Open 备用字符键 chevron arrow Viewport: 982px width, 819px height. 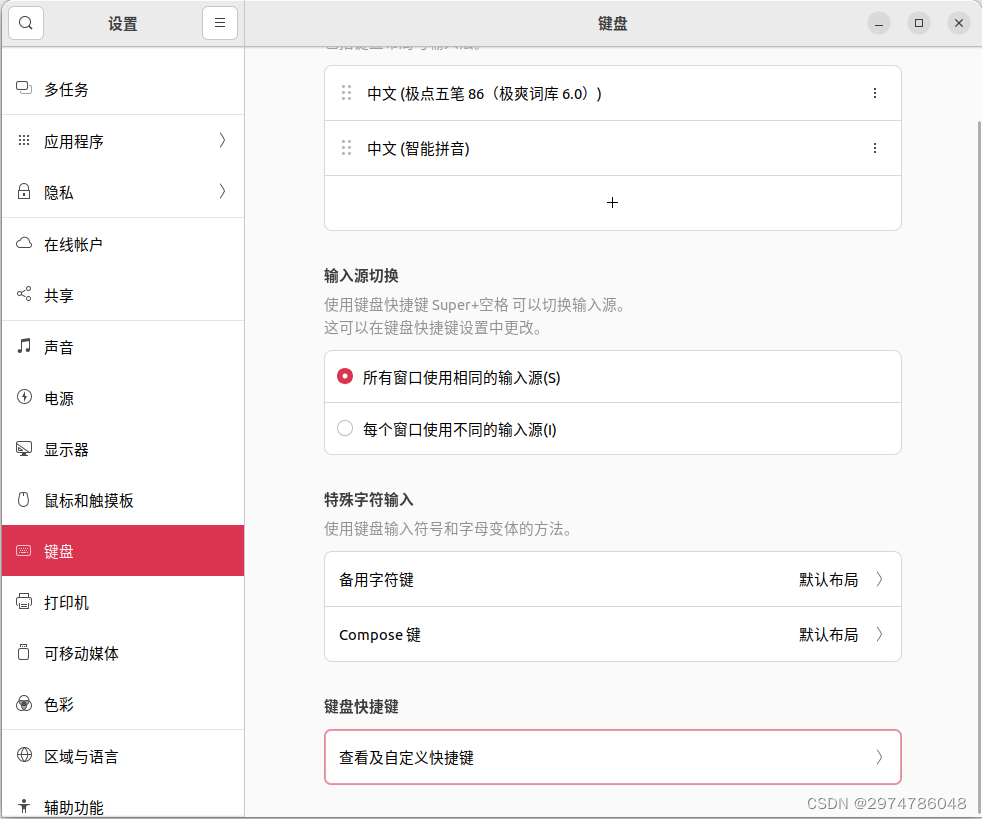point(879,579)
